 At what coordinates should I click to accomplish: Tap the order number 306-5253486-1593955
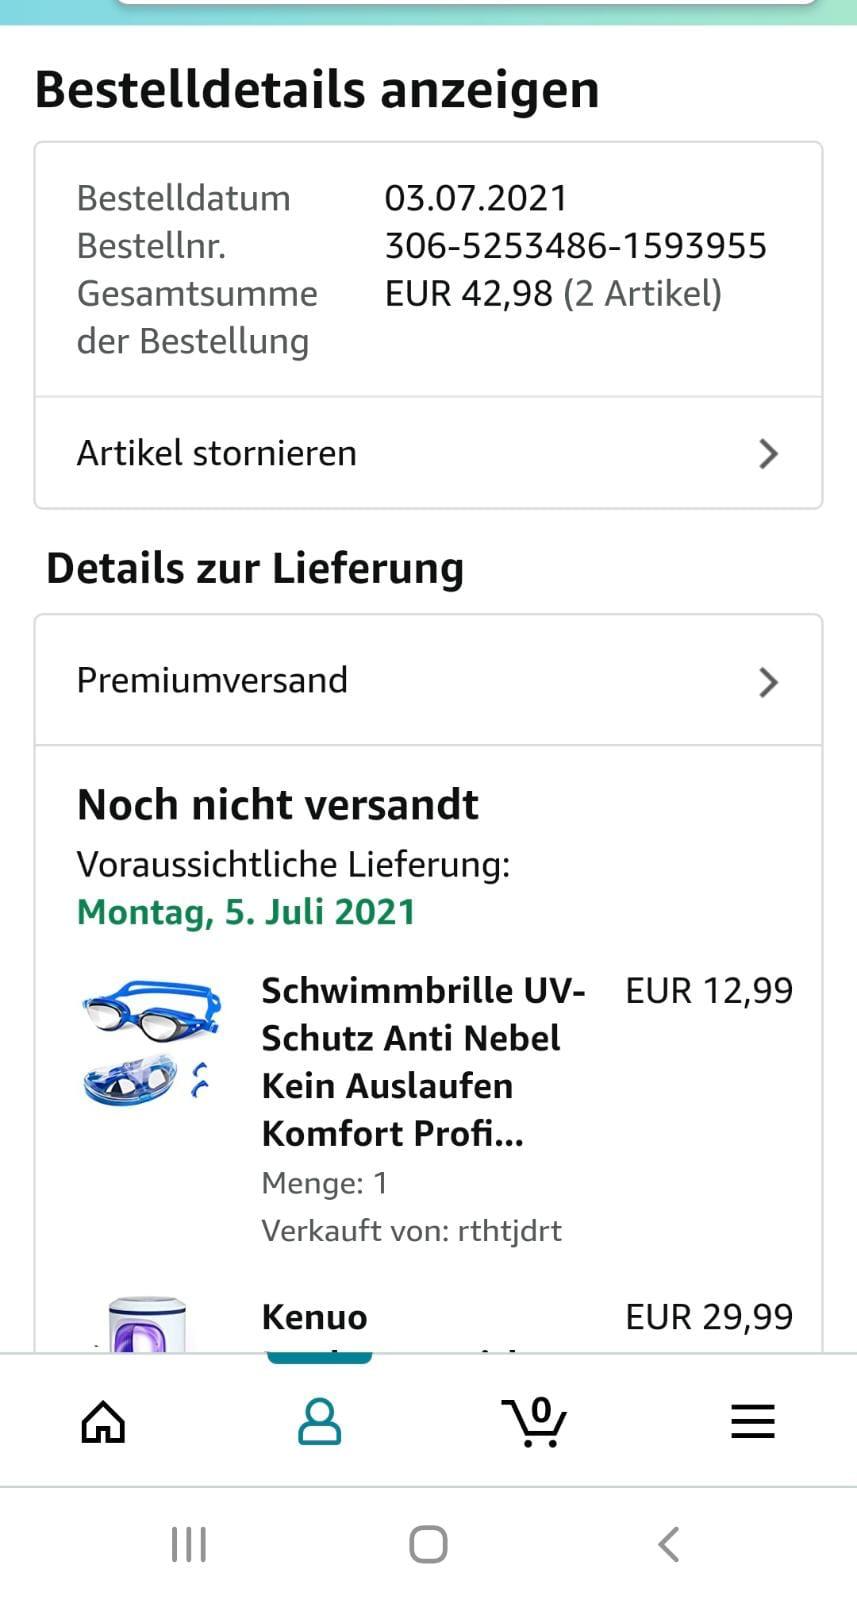575,246
